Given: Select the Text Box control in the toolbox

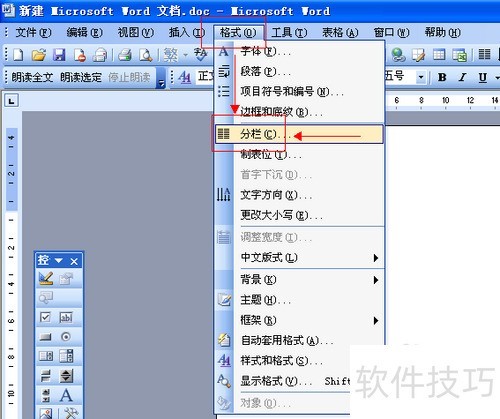Looking at the screenshot, I should click(66, 317).
